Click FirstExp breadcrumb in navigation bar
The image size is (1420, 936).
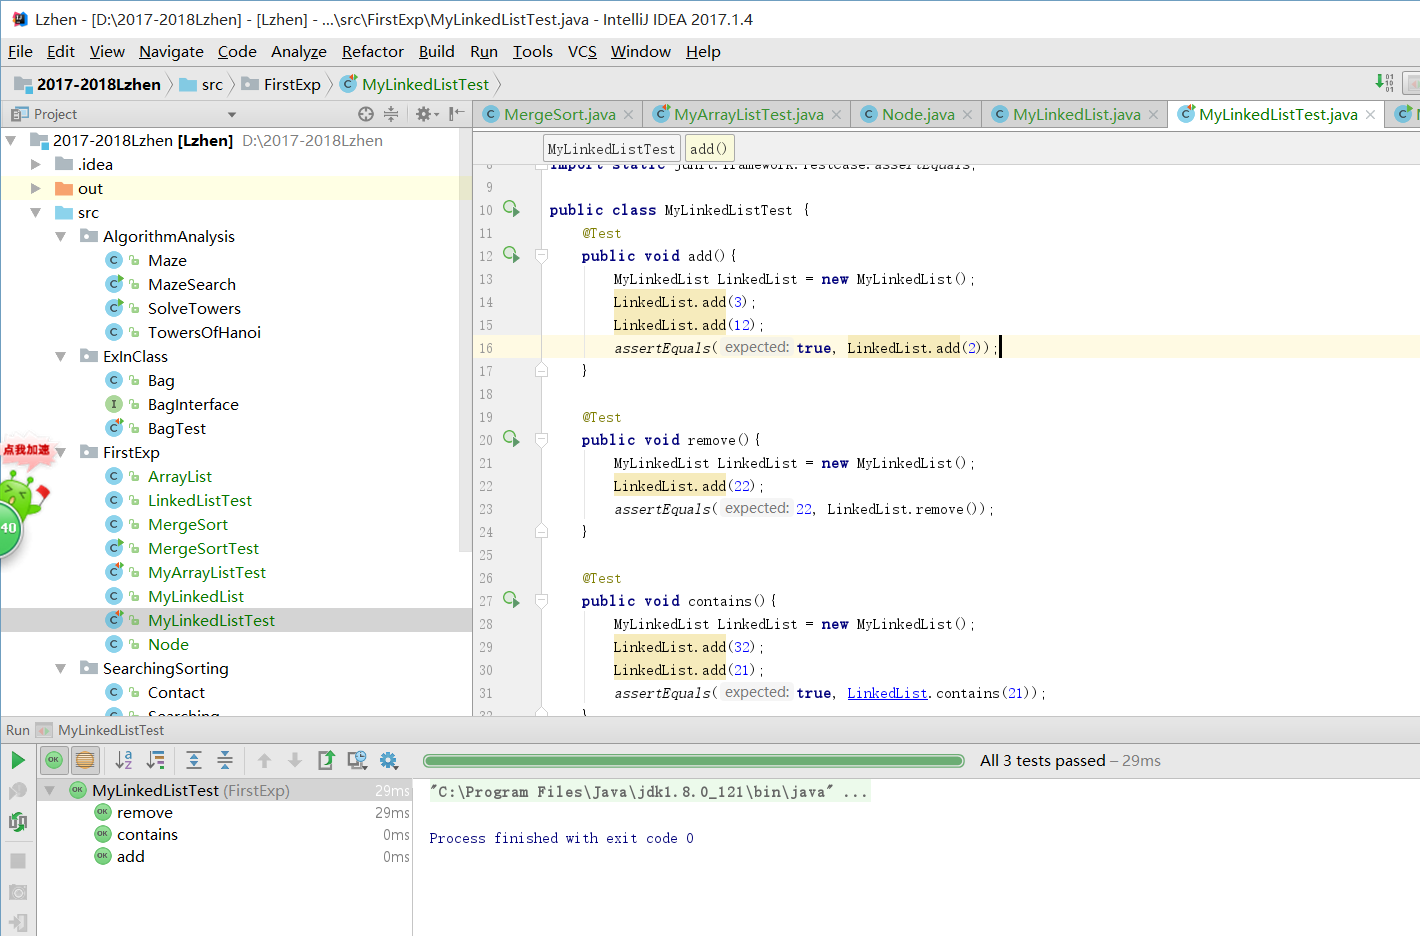[x=281, y=85]
